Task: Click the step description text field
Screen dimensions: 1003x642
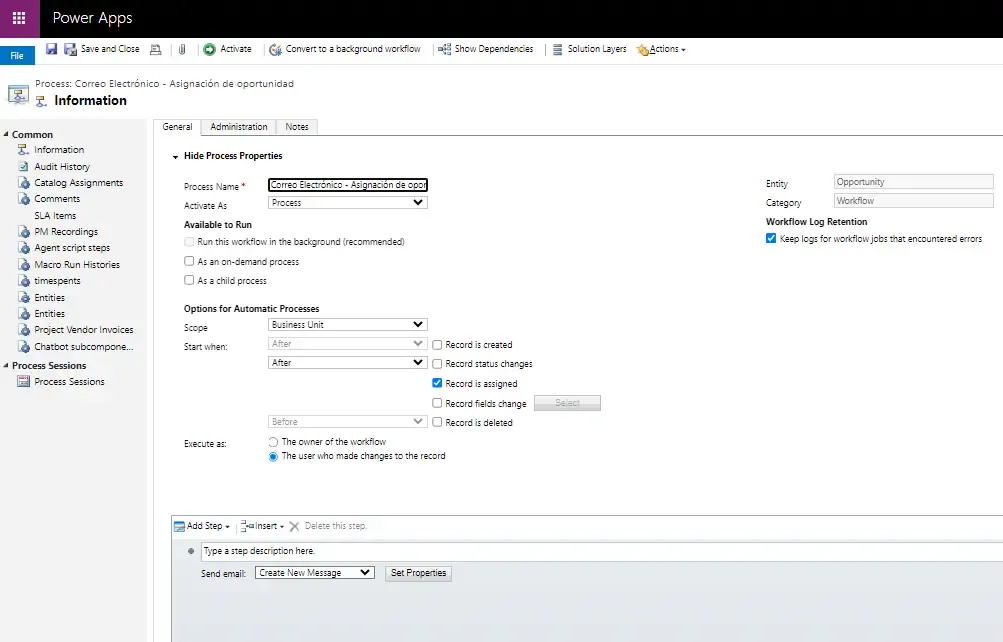Action: click(x=600, y=551)
